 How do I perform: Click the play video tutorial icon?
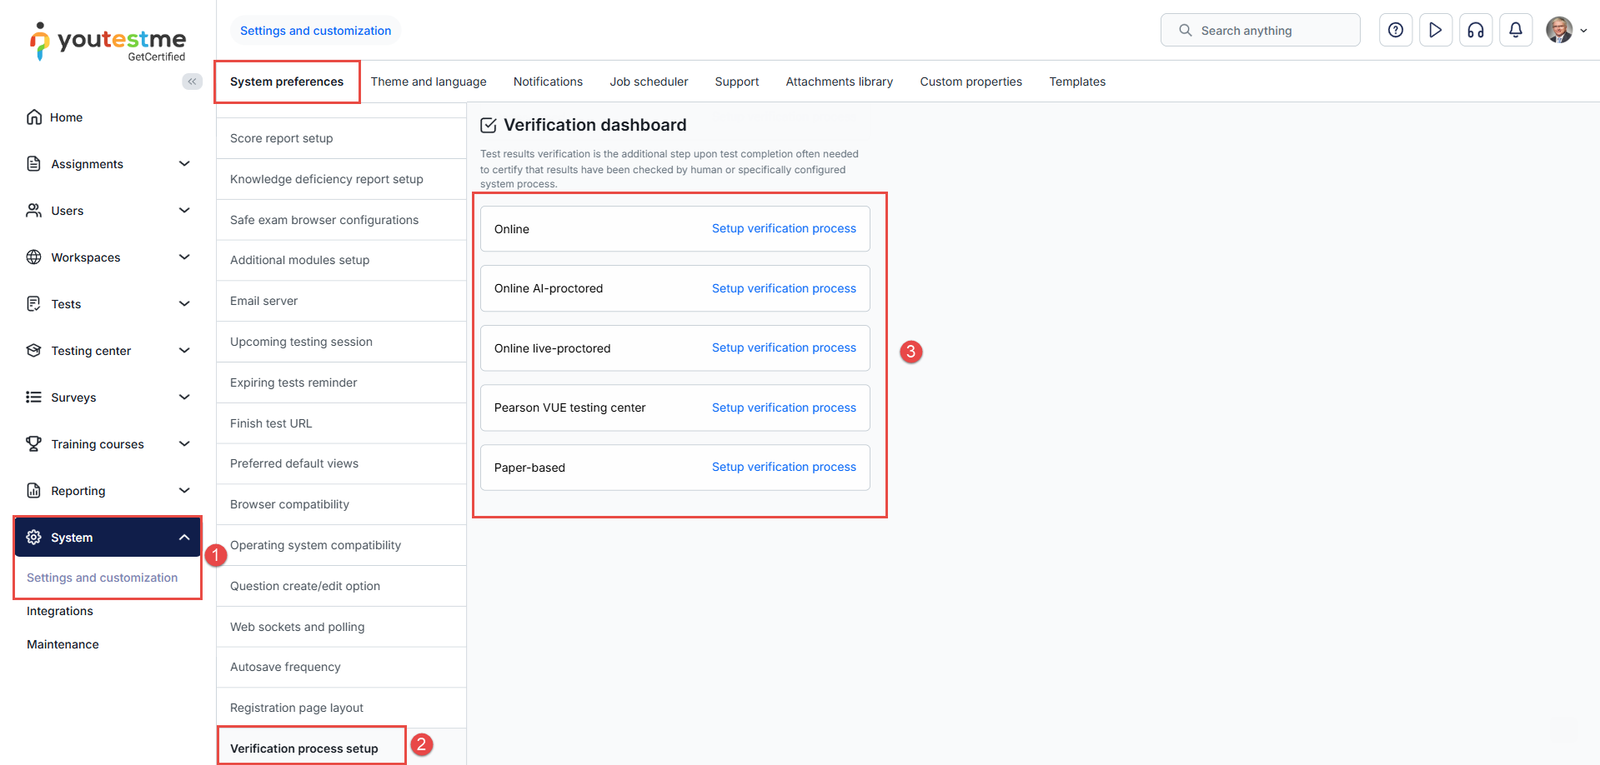point(1435,30)
